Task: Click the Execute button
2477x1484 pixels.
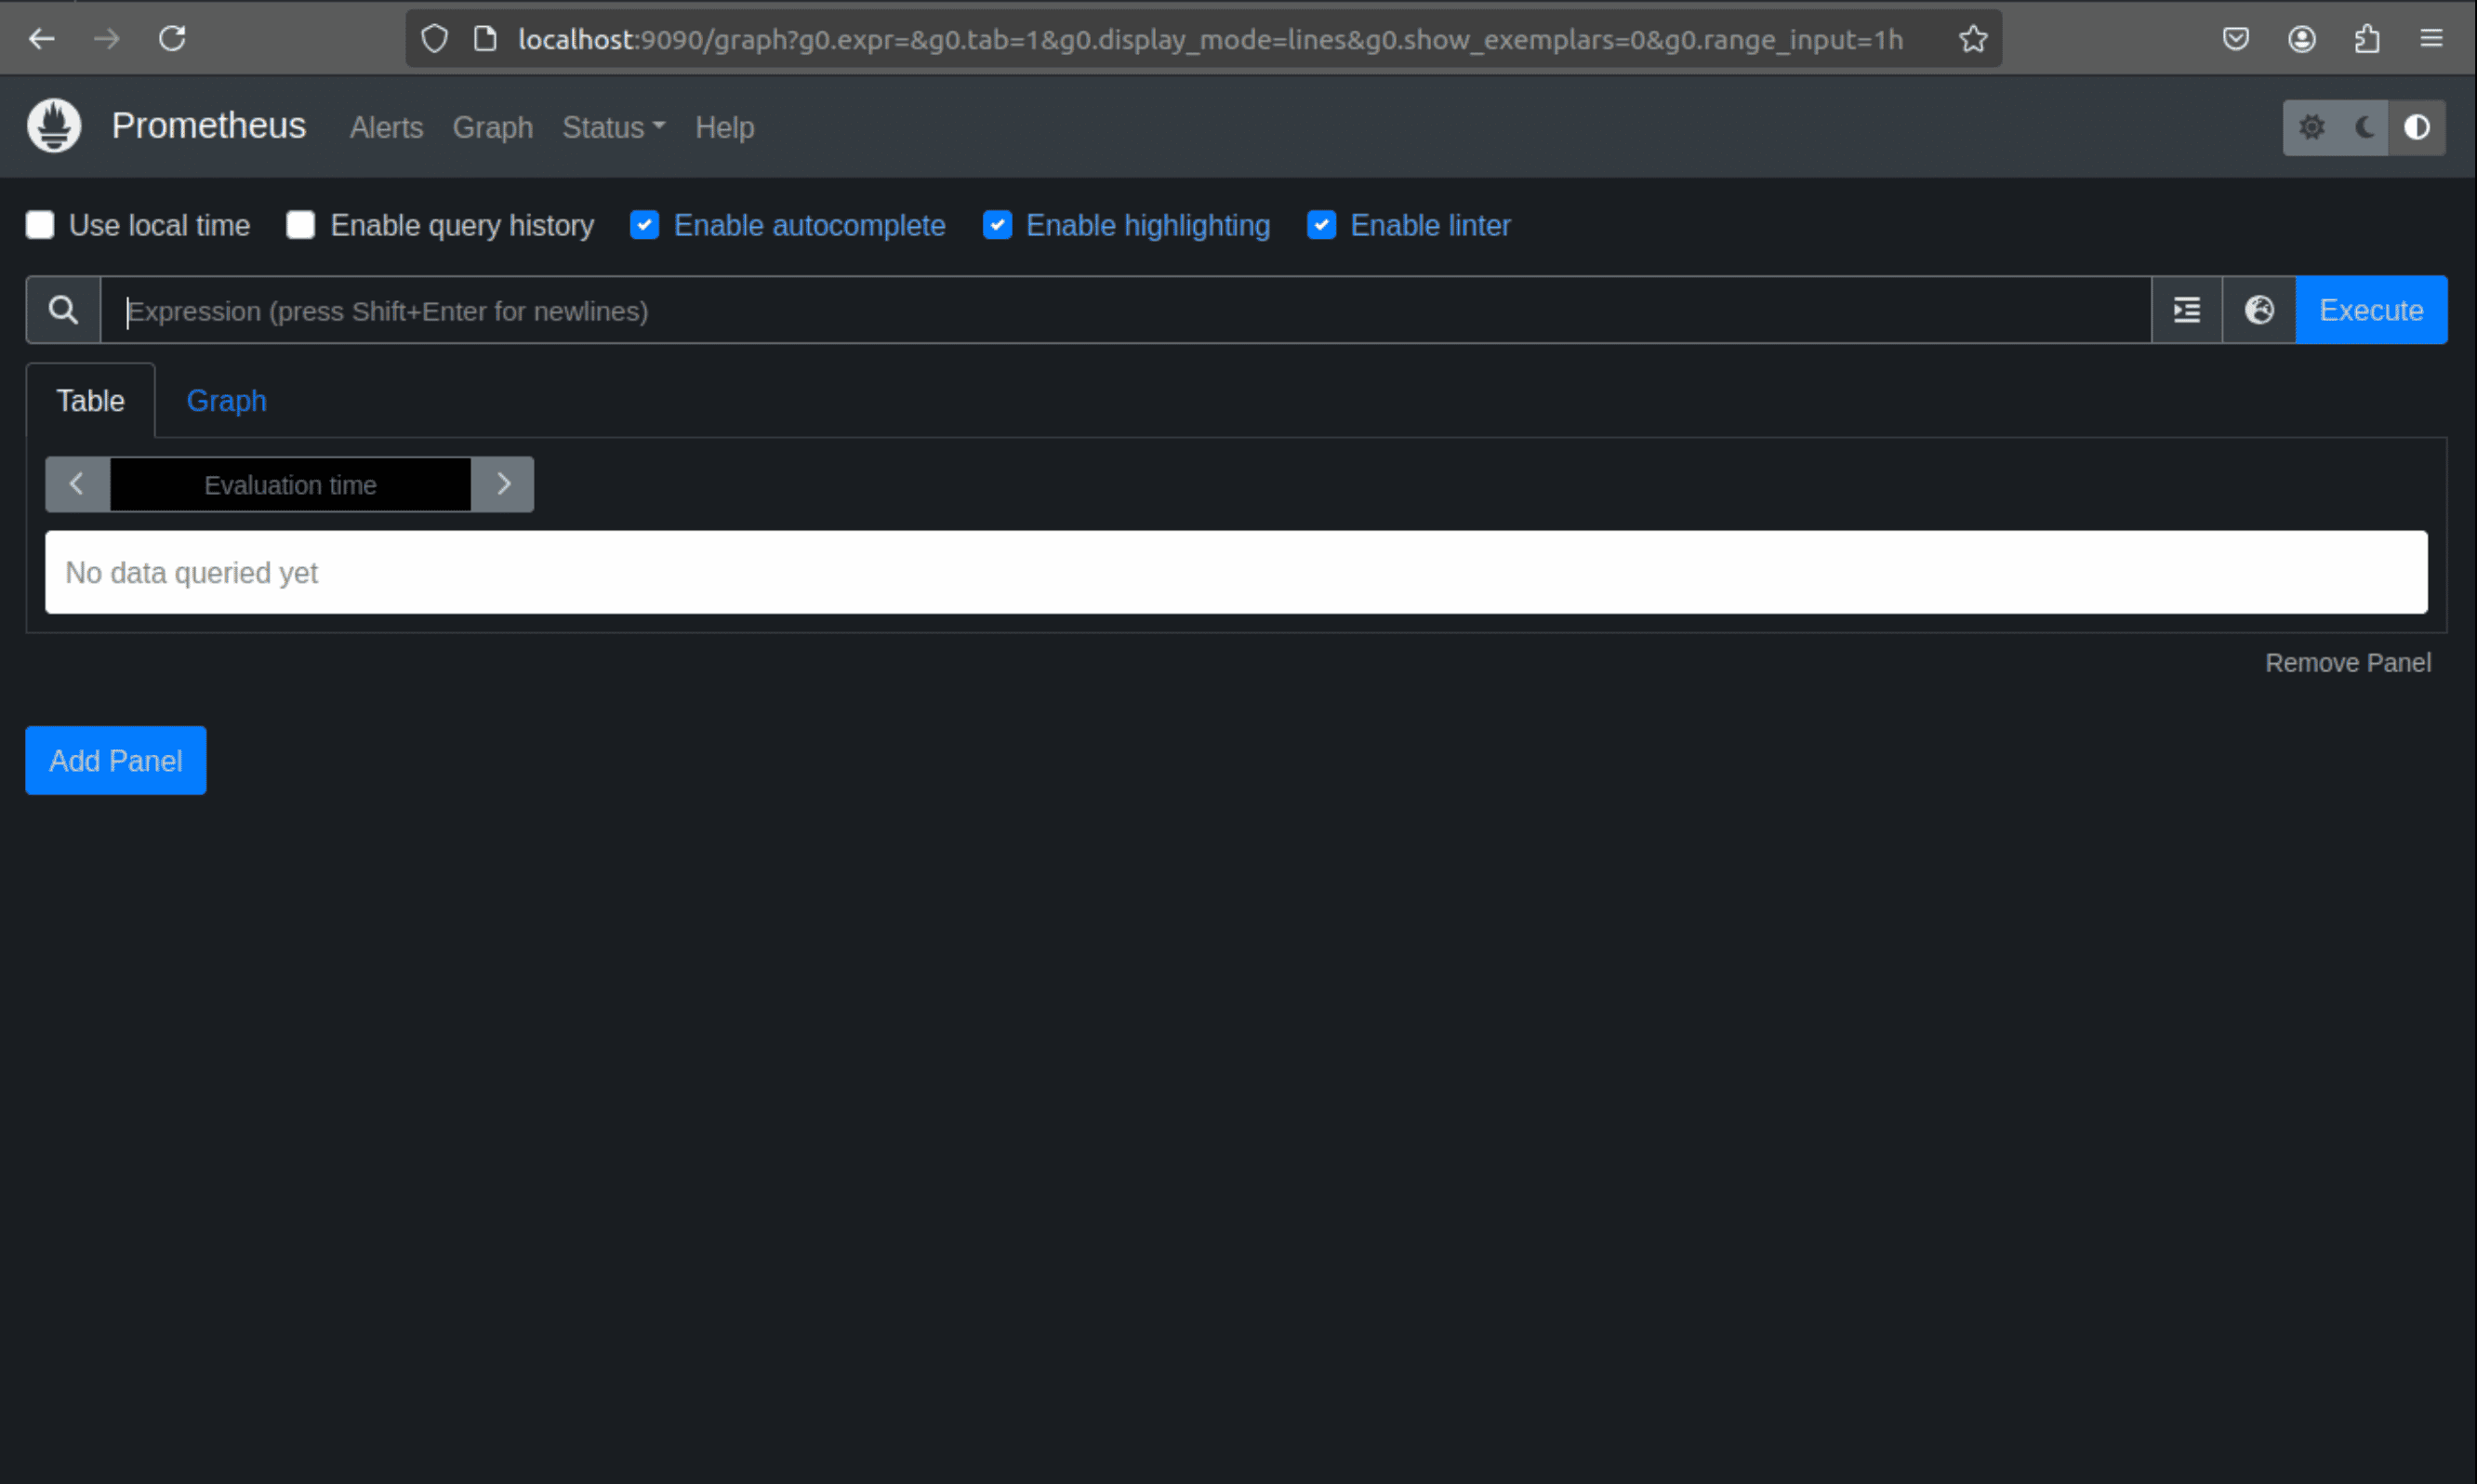Action: coord(2371,310)
